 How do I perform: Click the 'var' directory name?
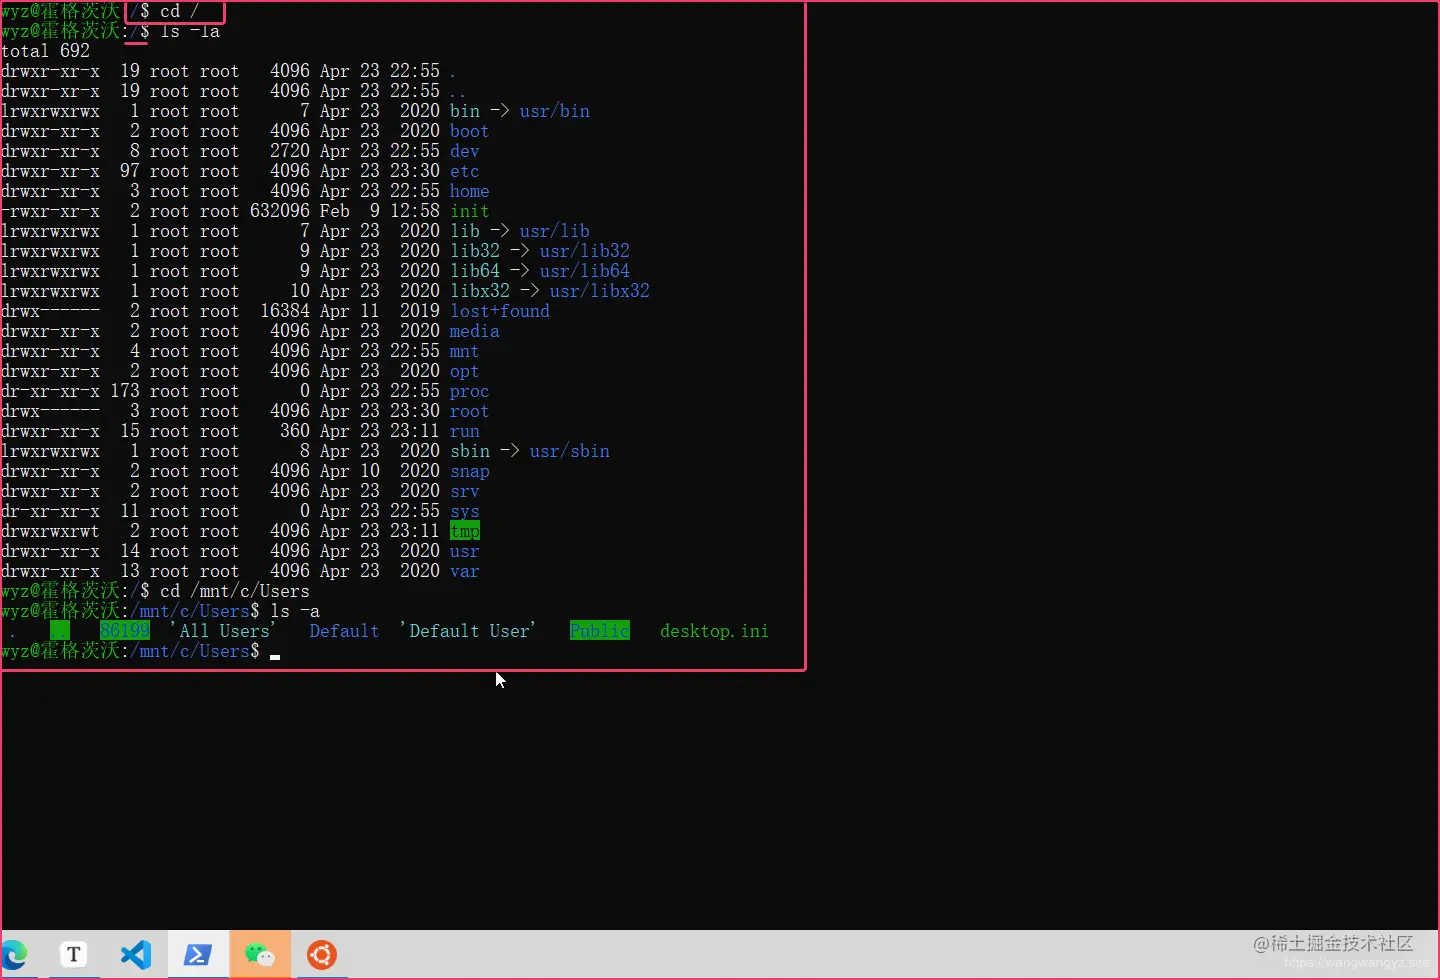pyautogui.click(x=464, y=571)
